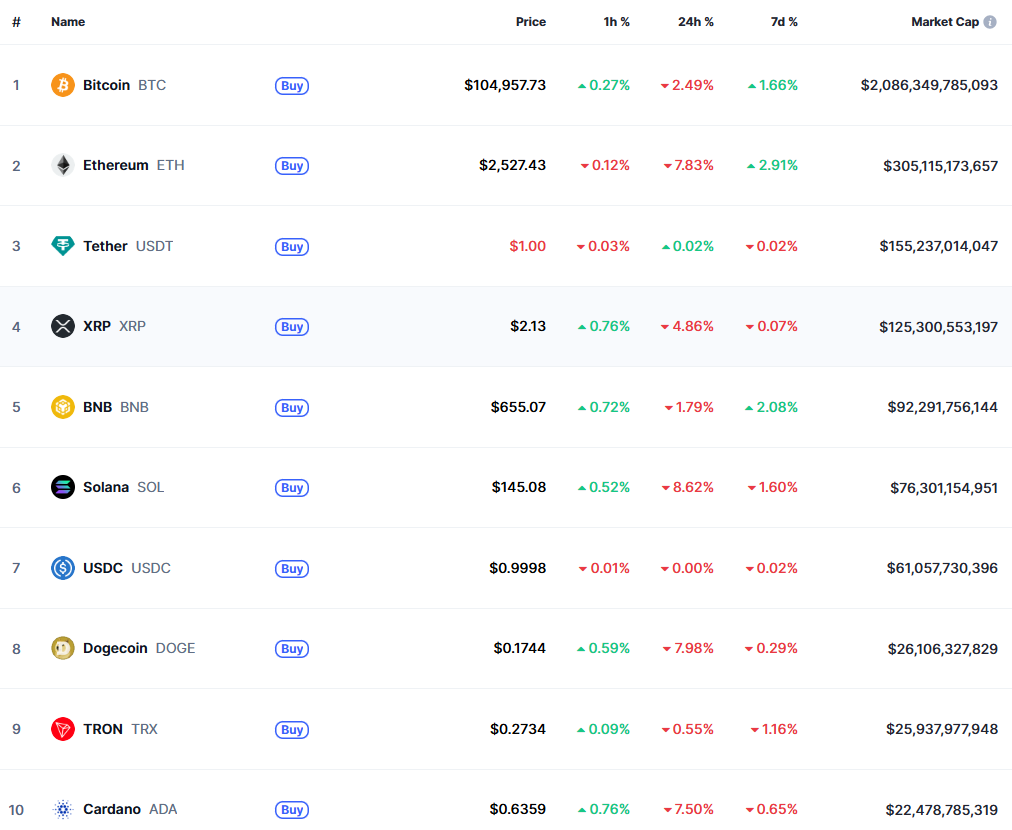Image resolution: width=1012 pixels, height=830 pixels.
Task: Click Bitcoin's market cap value
Action: click(929, 85)
